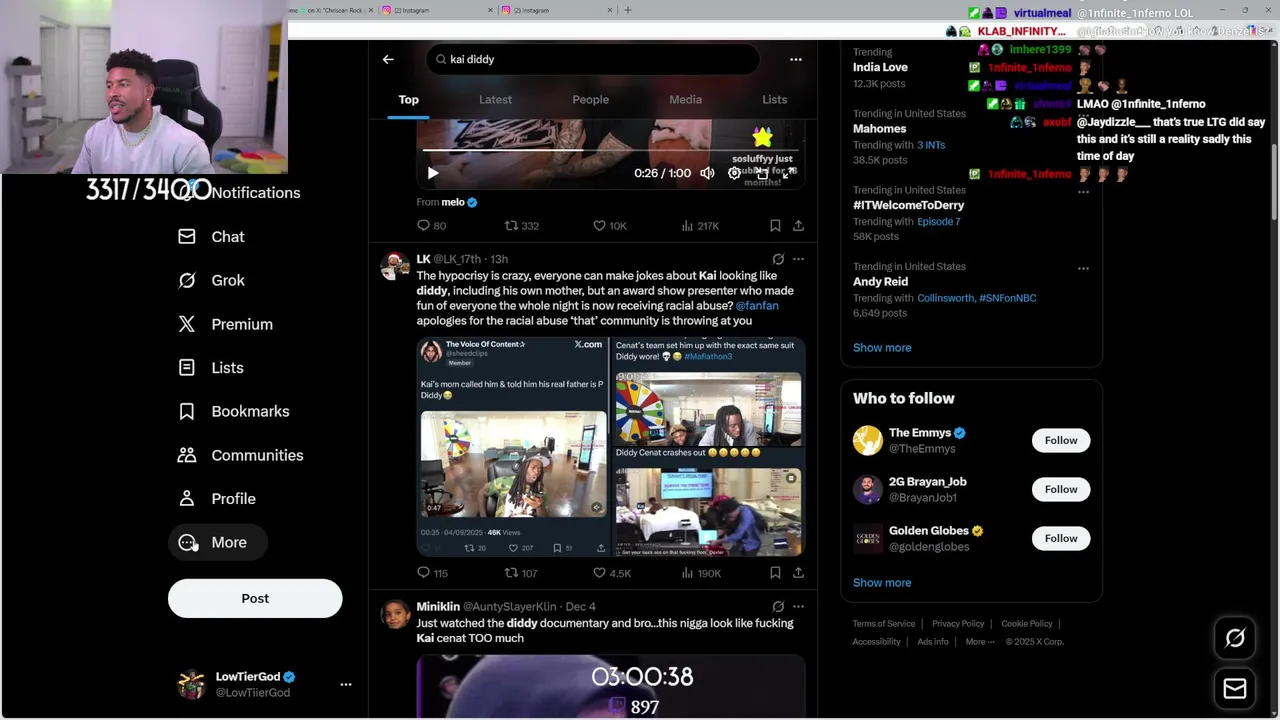Switch to the Top tab
The width and height of the screenshot is (1280, 720).
click(409, 99)
